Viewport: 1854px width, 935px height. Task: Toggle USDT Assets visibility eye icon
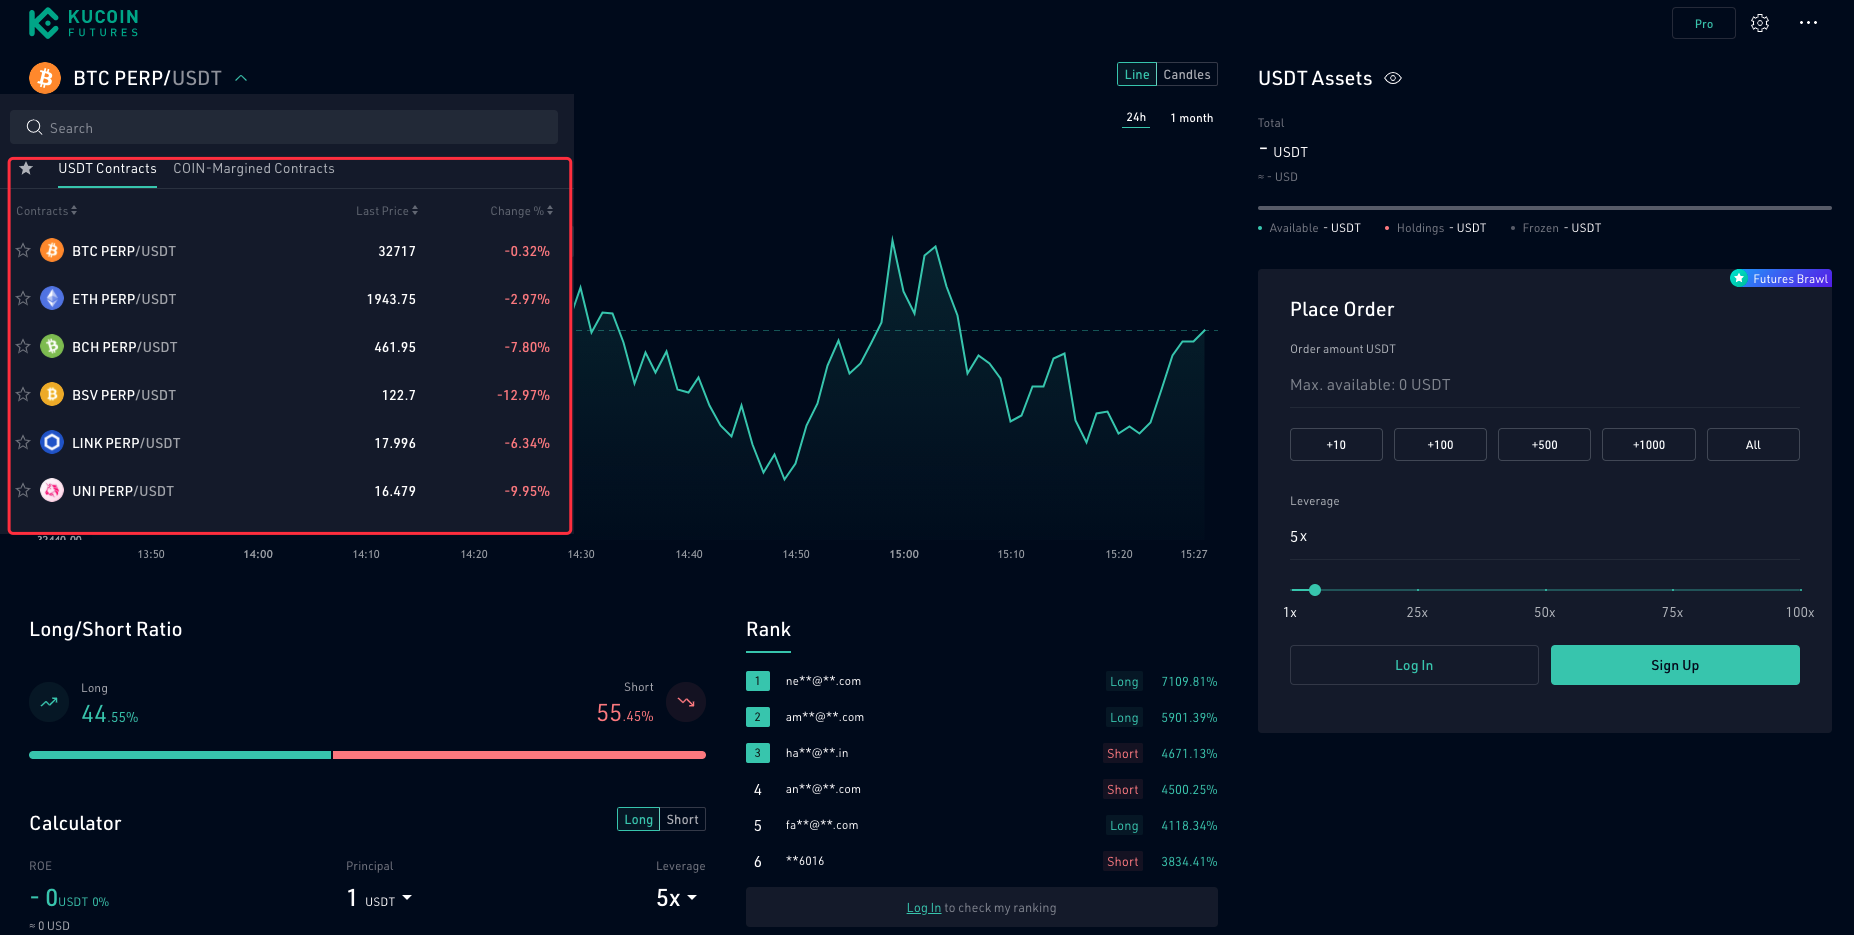(1393, 78)
